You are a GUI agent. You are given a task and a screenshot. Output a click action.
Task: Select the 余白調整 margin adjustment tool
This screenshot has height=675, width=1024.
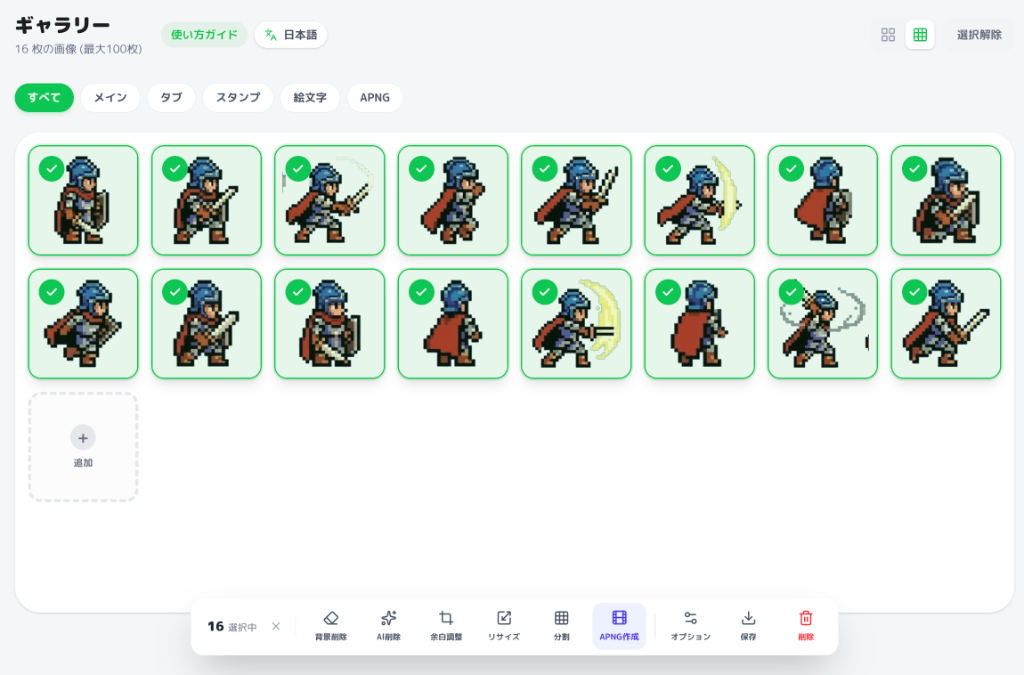[x=448, y=625]
